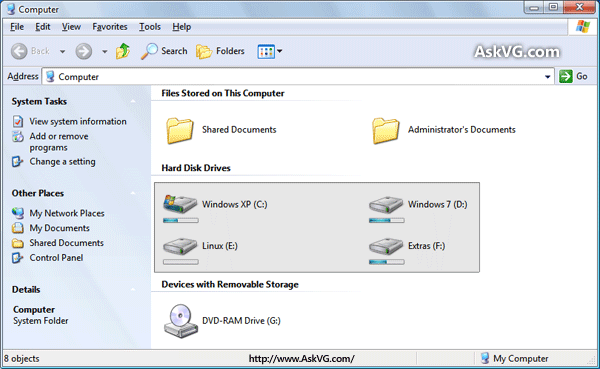Select the Extras (F:) drive icon
The image size is (600, 369).
pyautogui.click(x=386, y=246)
